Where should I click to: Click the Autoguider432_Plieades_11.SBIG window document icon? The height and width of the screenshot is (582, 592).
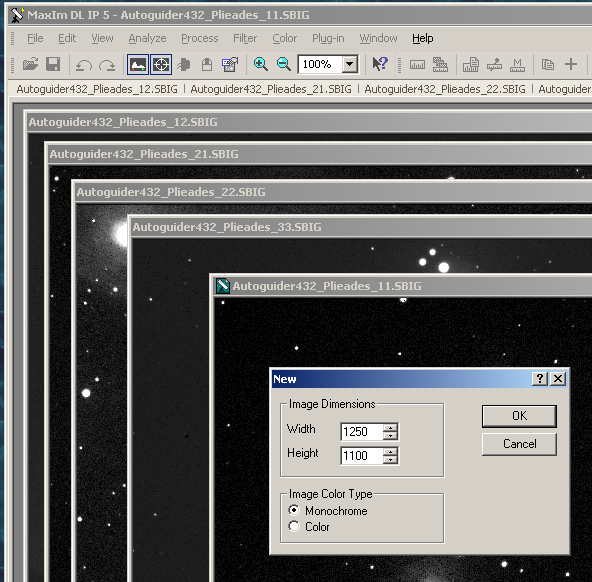222,286
